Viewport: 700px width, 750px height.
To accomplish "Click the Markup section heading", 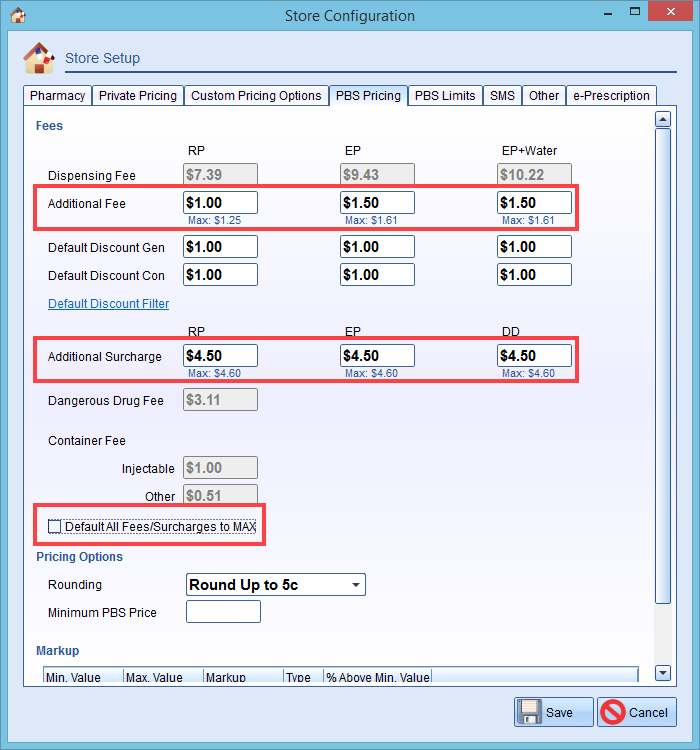I will pos(57,651).
